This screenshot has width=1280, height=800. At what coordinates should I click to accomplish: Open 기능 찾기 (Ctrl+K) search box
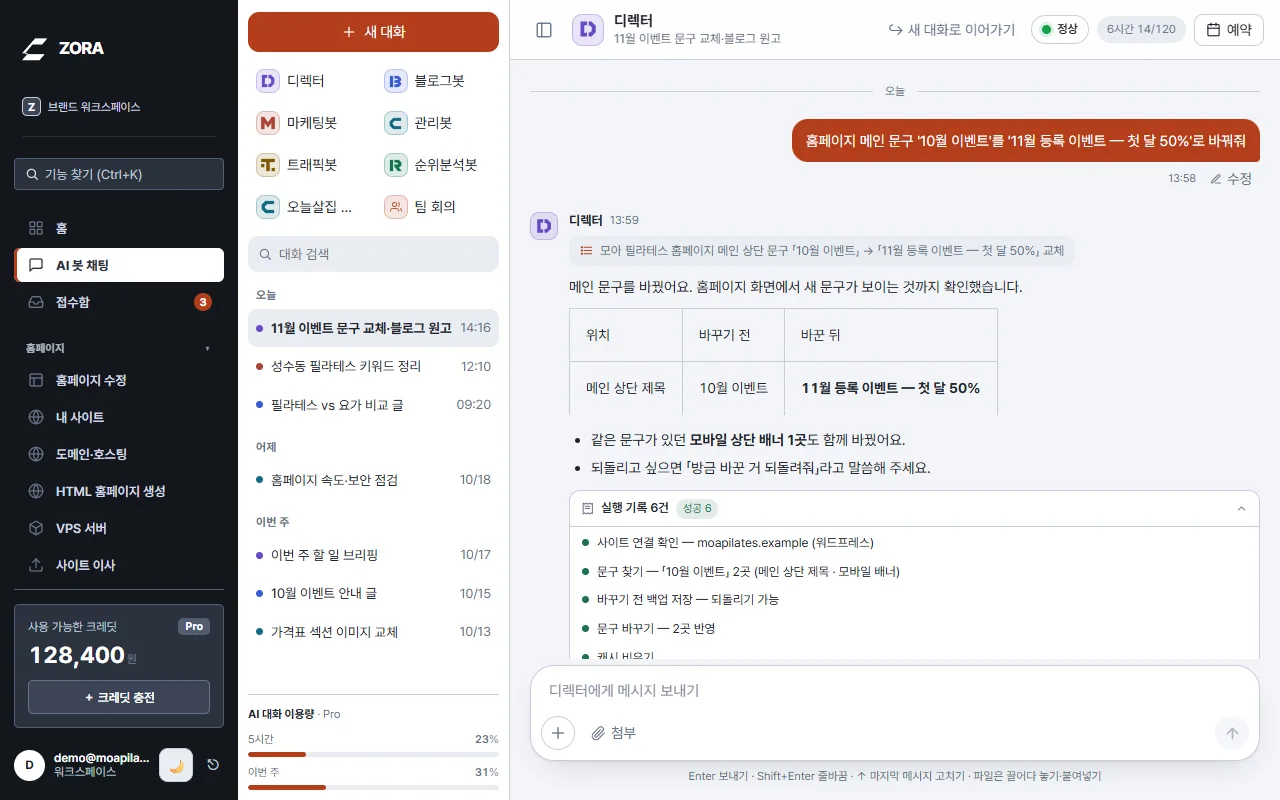point(119,174)
